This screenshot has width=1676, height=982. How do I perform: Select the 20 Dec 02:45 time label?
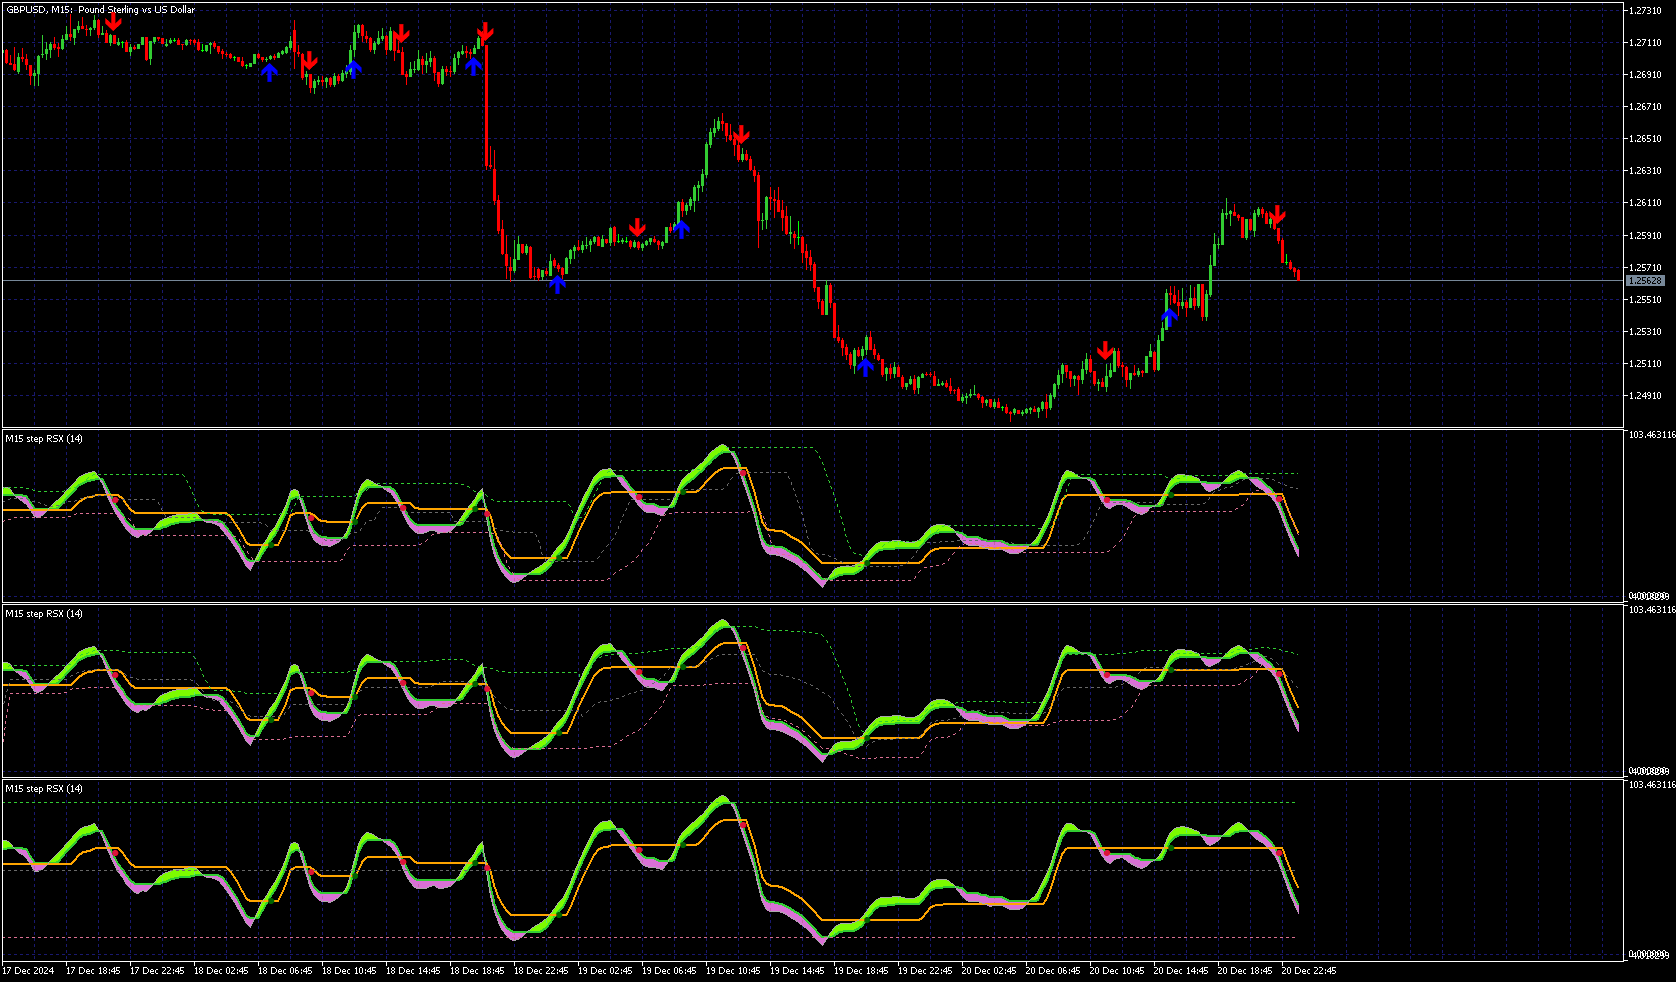pyautogui.click(x=989, y=970)
